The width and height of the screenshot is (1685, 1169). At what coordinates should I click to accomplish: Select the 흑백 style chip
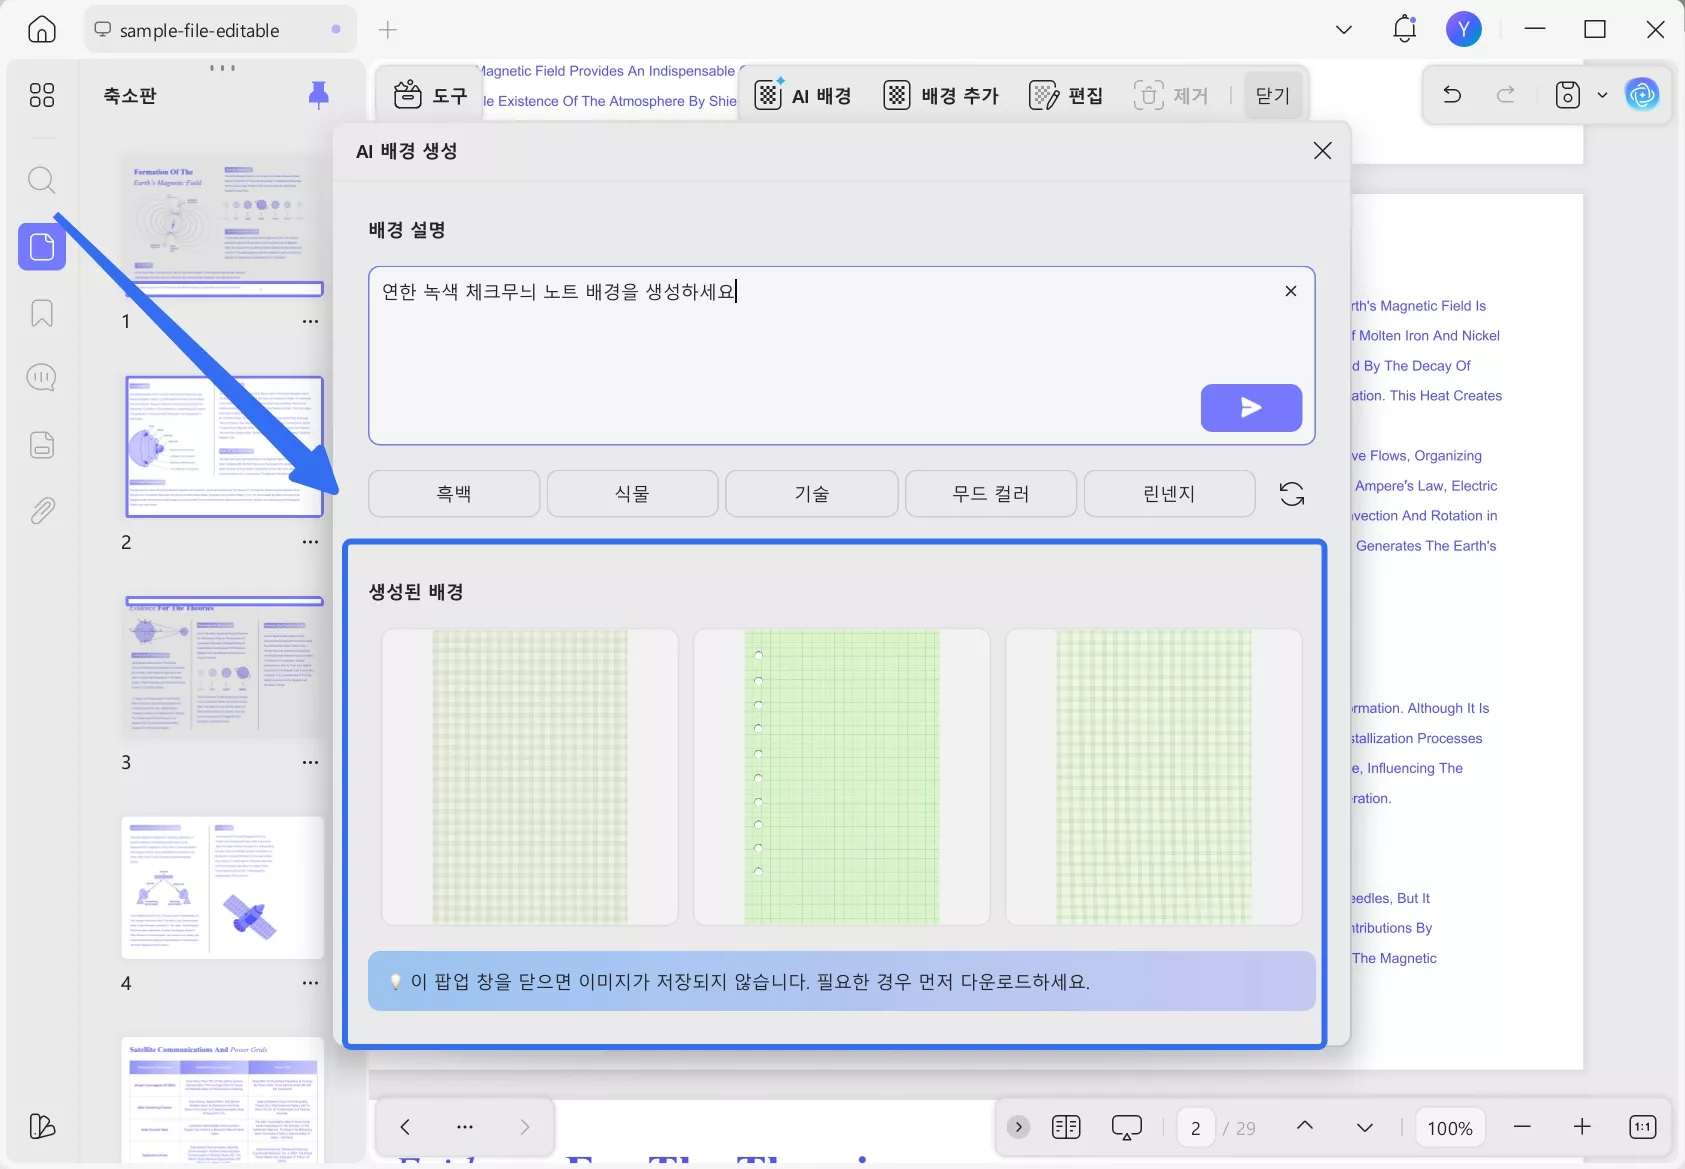coord(454,493)
